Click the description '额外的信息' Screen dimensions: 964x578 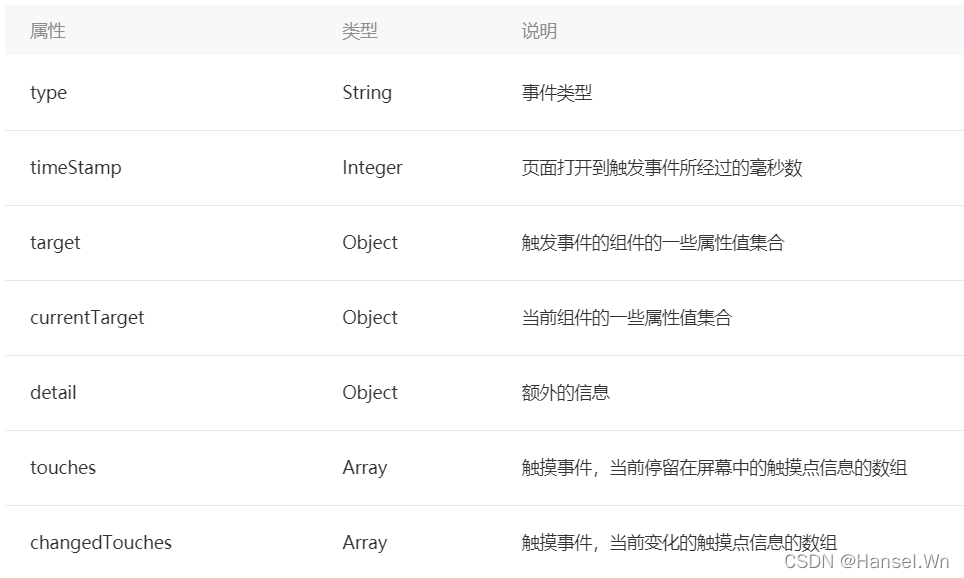pos(566,393)
